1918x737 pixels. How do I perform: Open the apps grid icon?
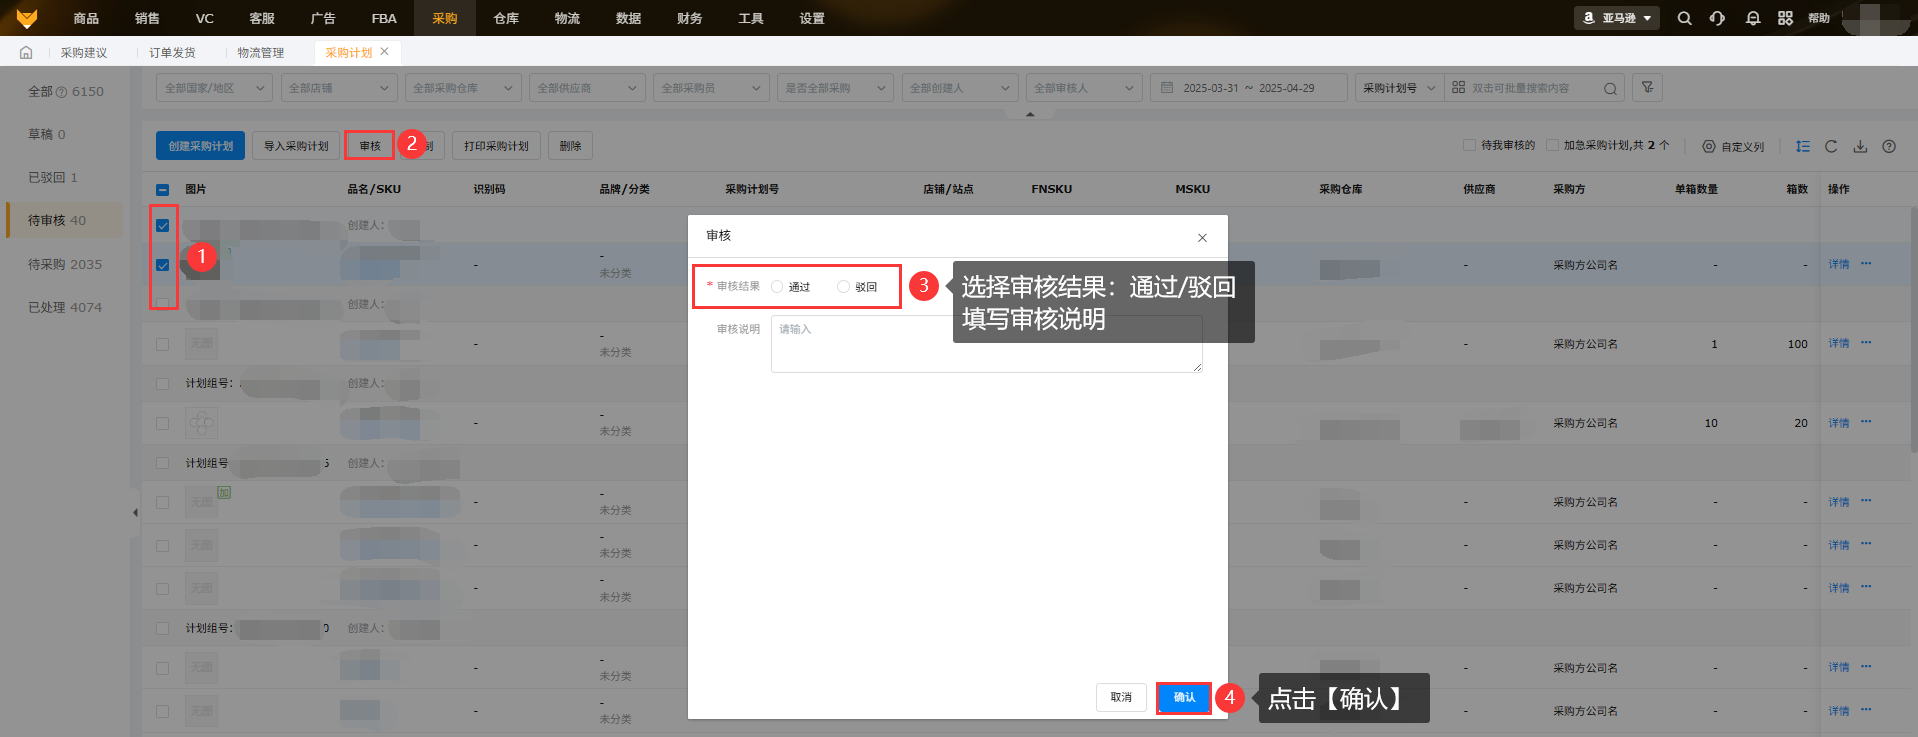click(x=1785, y=18)
